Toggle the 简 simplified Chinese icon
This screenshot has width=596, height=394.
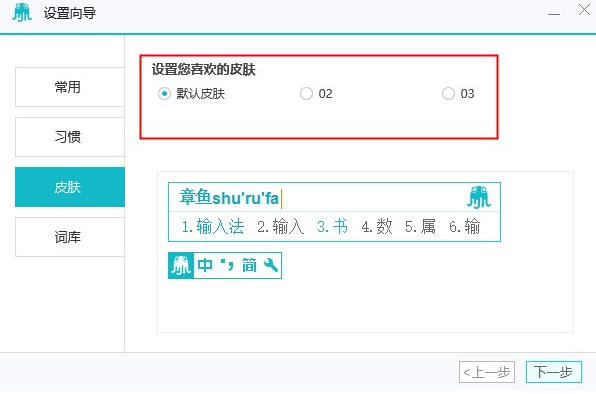(249, 265)
